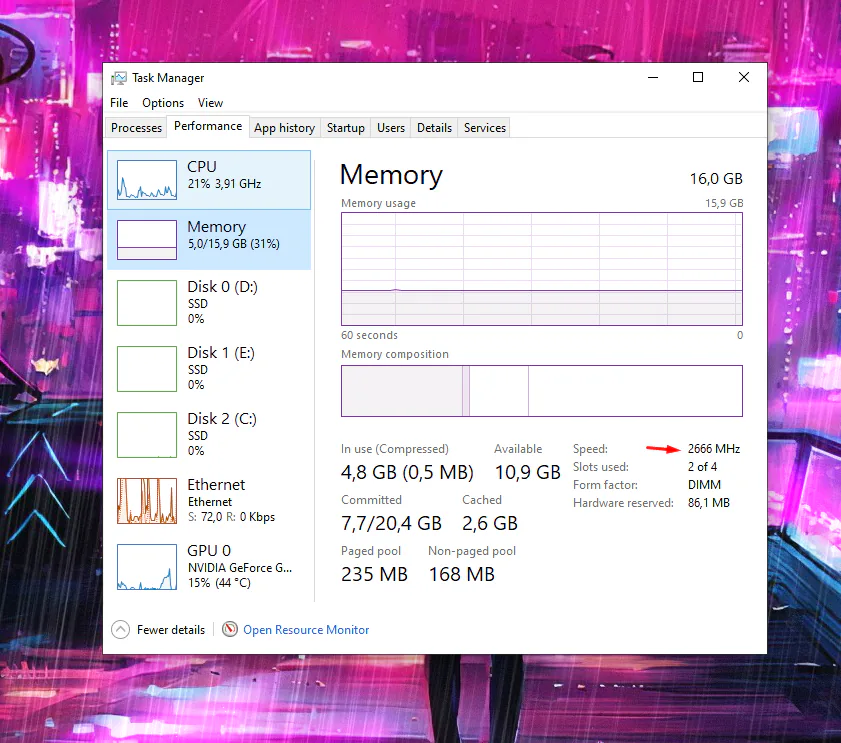Image resolution: width=841 pixels, height=743 pixels.
Task: Select the Disk 1 (E:) graph thumbnail
Action: [x=147, y=369]
